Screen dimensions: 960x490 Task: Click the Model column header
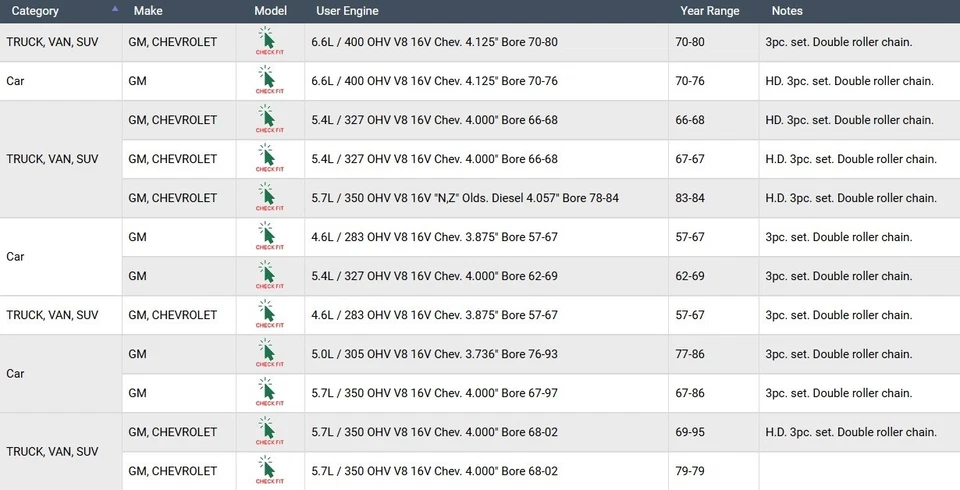270,11
